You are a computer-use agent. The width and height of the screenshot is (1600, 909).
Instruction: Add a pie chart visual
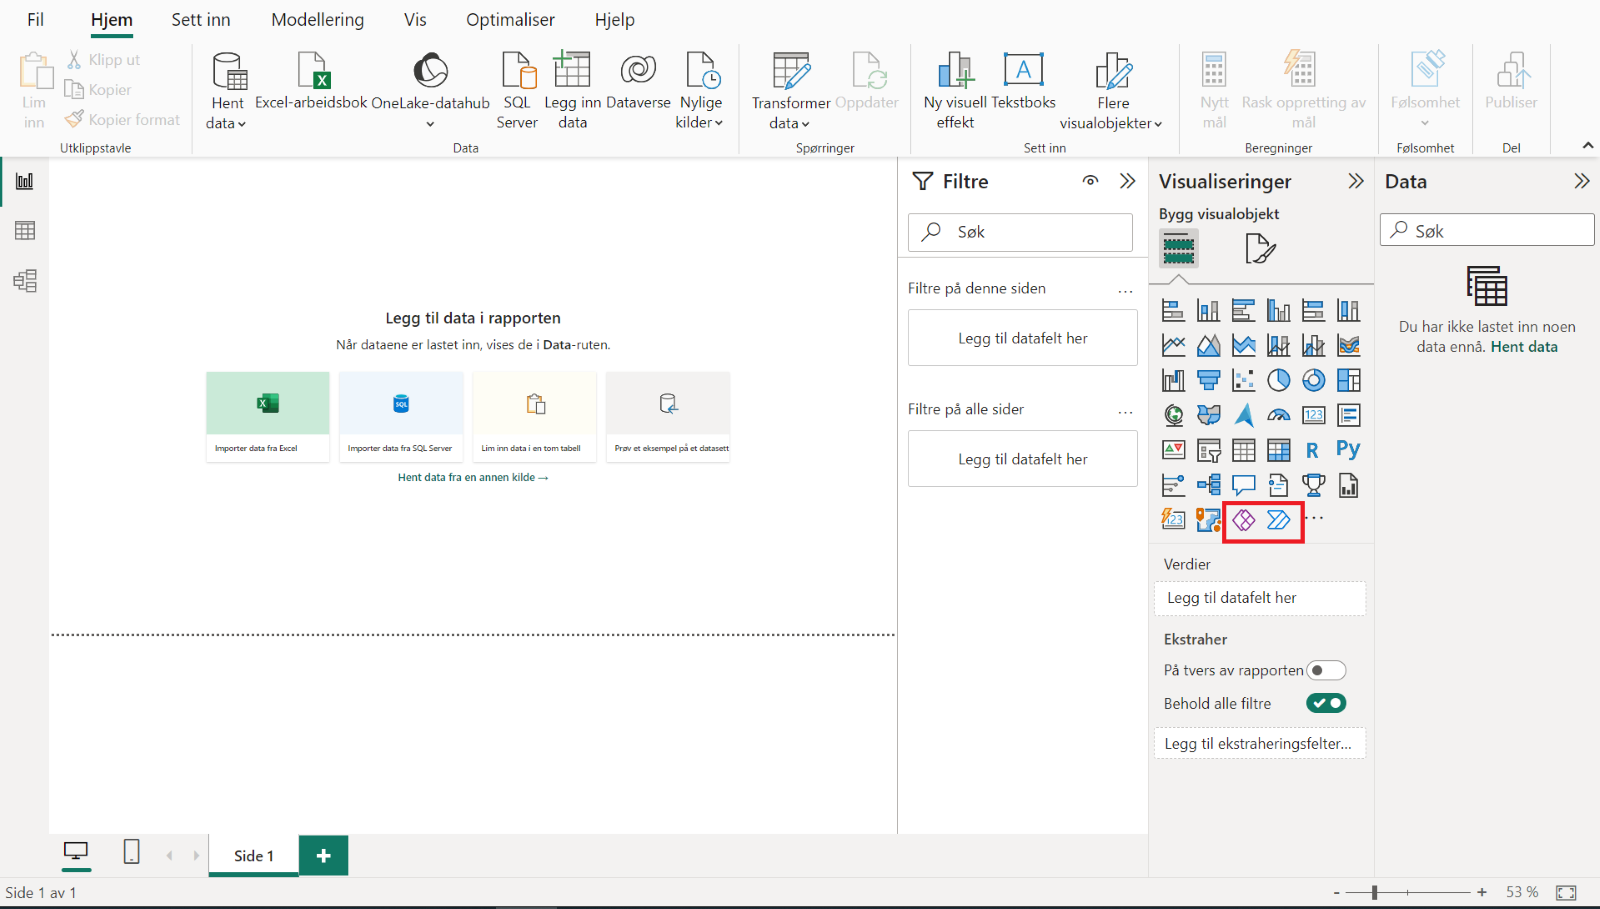1278,381
